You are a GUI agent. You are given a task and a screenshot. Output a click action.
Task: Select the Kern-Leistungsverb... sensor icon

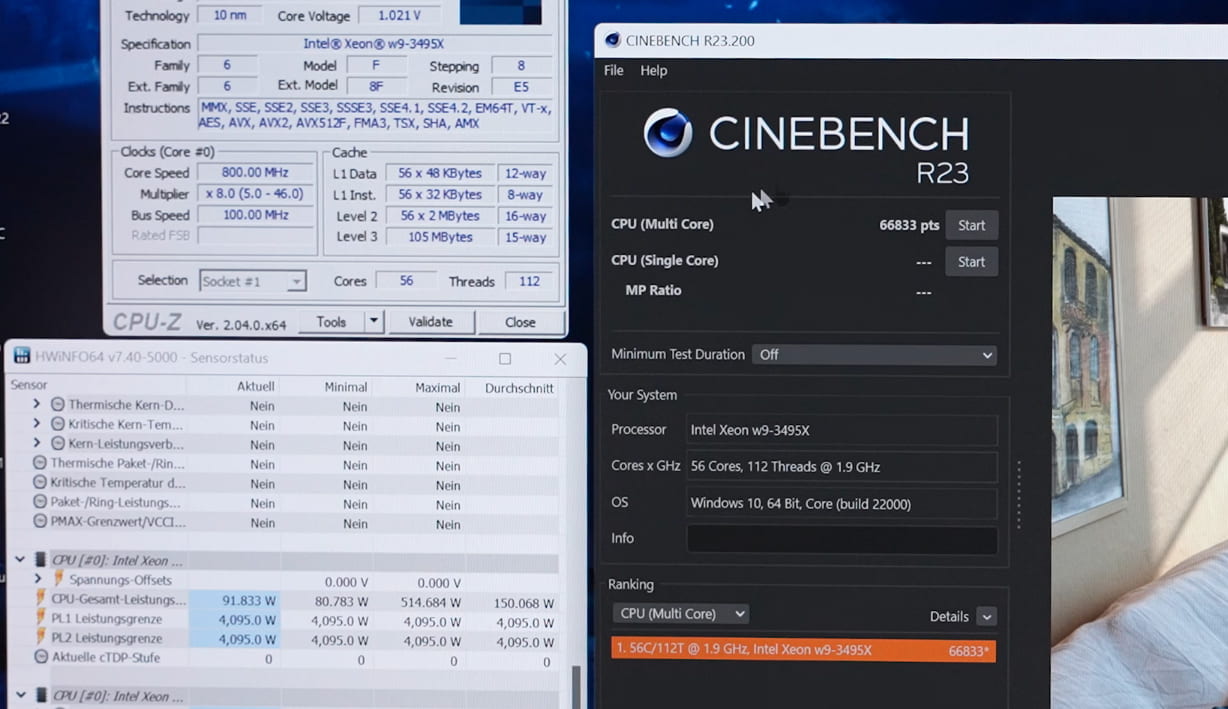(58, 443)
